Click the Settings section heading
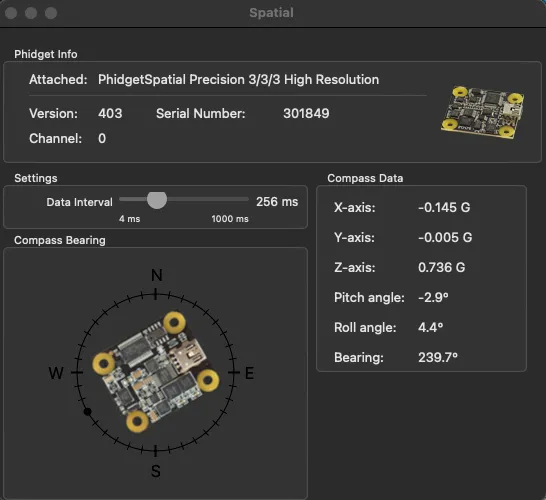The image size is (546, 500). coord(36,178)
